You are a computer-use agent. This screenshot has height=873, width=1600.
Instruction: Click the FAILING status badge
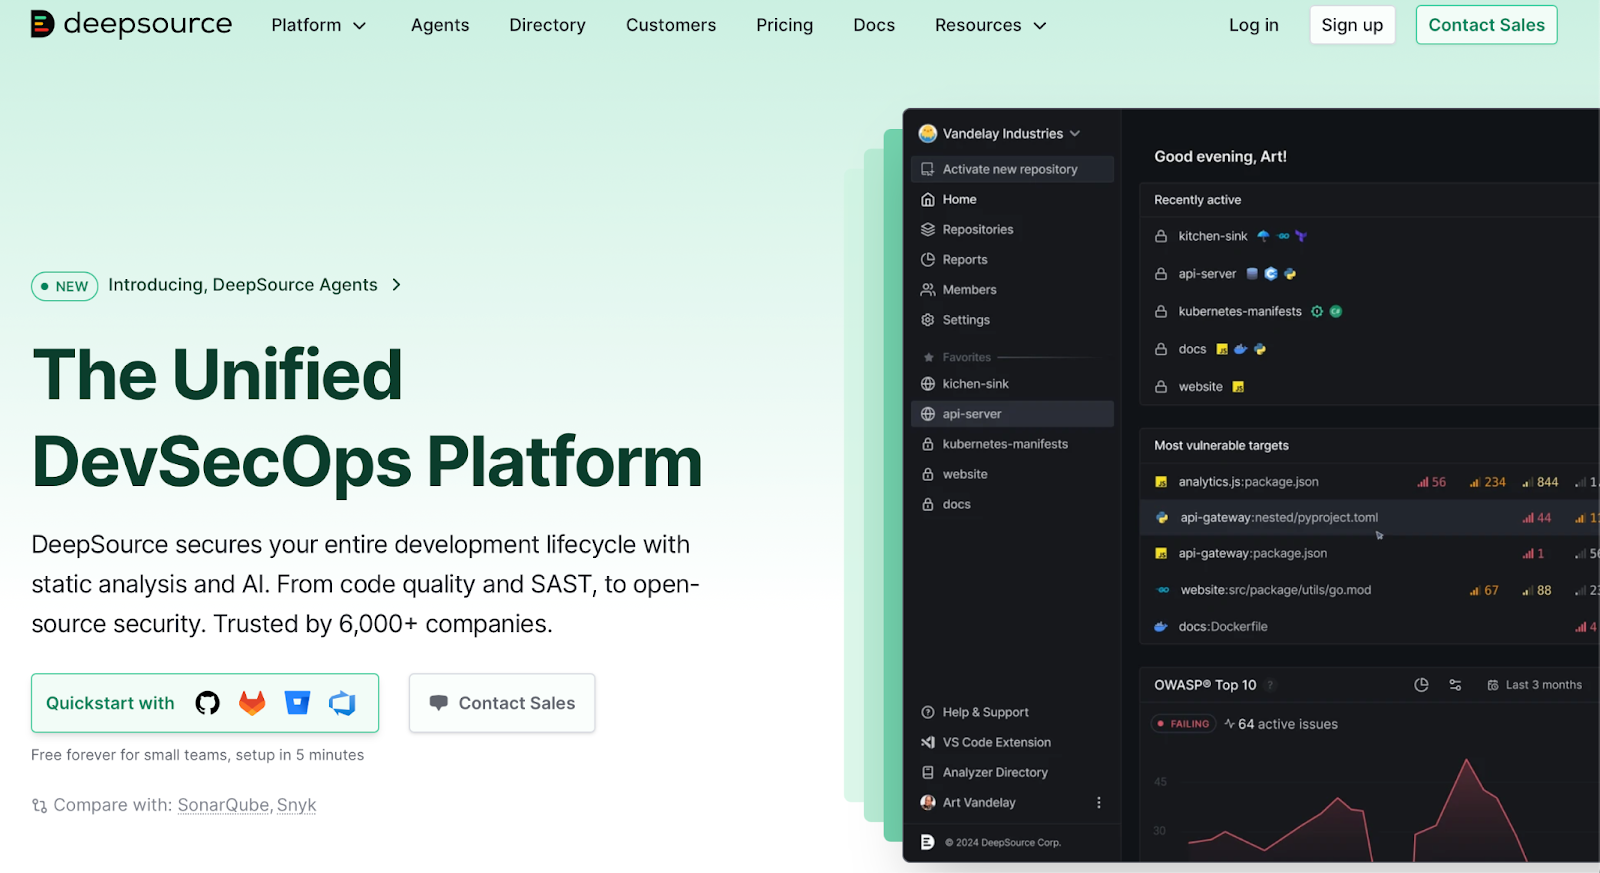tap(1183, 724)
